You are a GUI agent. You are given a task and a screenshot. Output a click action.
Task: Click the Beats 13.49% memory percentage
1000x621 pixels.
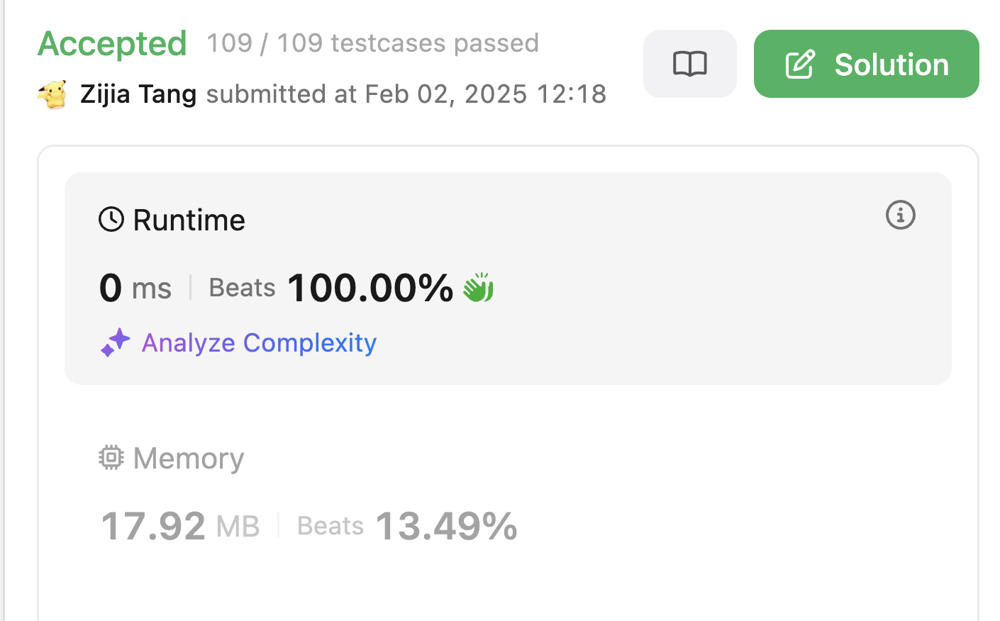click(x=445, y=526)
